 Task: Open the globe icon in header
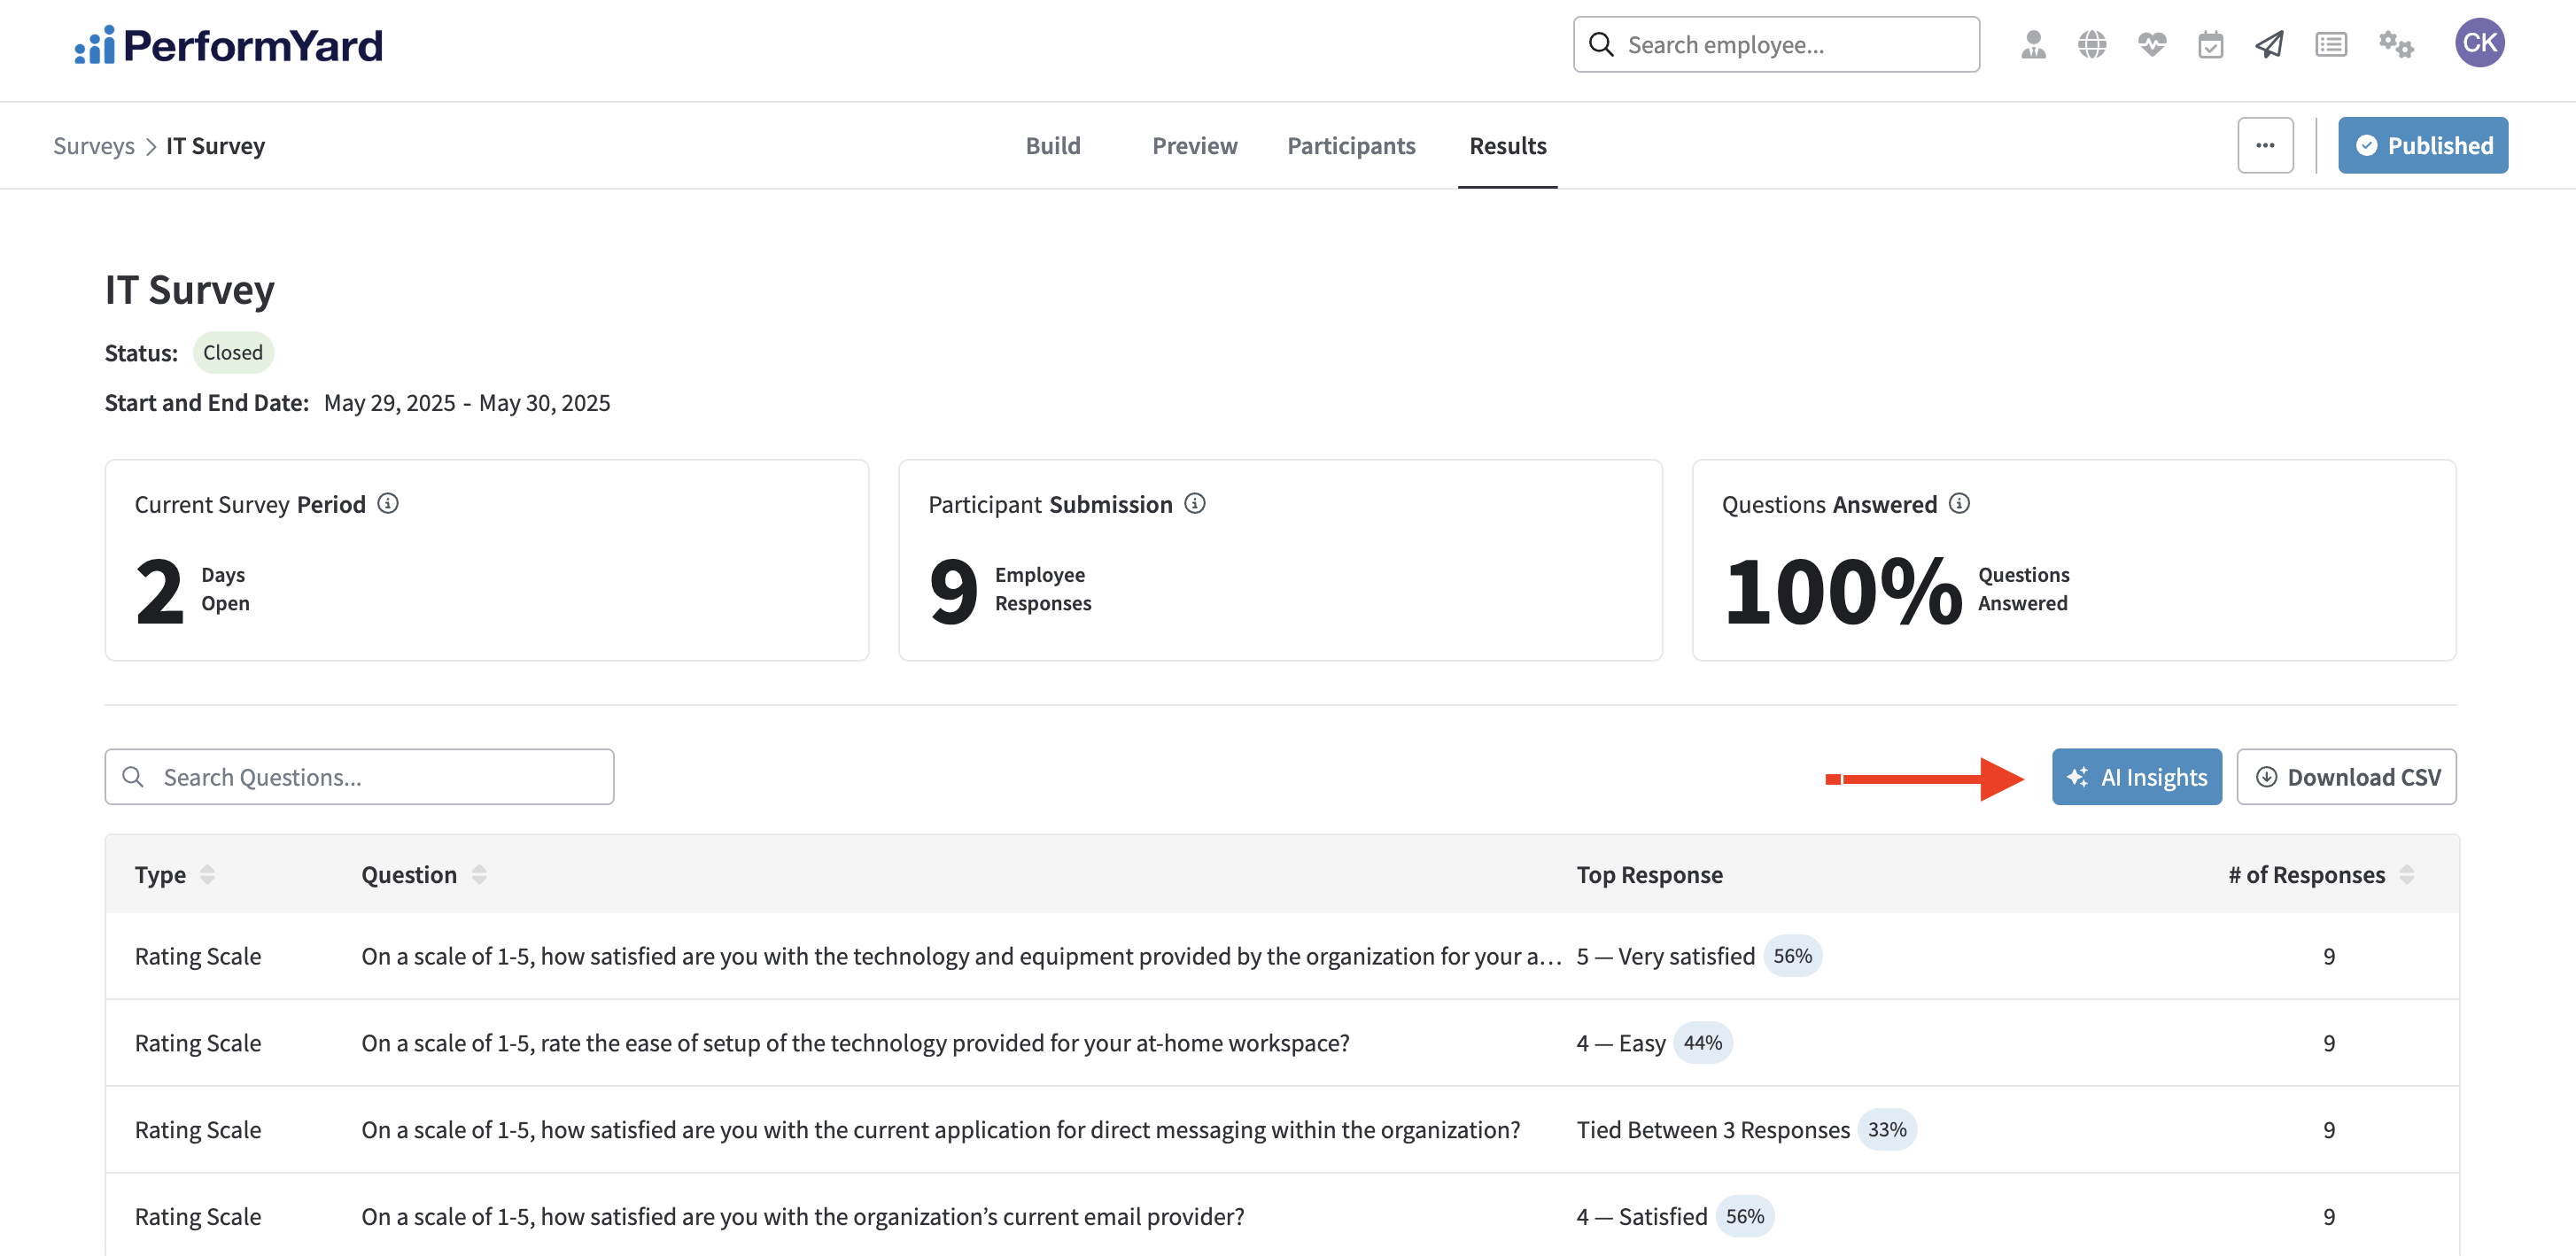tap(2091, 45)
